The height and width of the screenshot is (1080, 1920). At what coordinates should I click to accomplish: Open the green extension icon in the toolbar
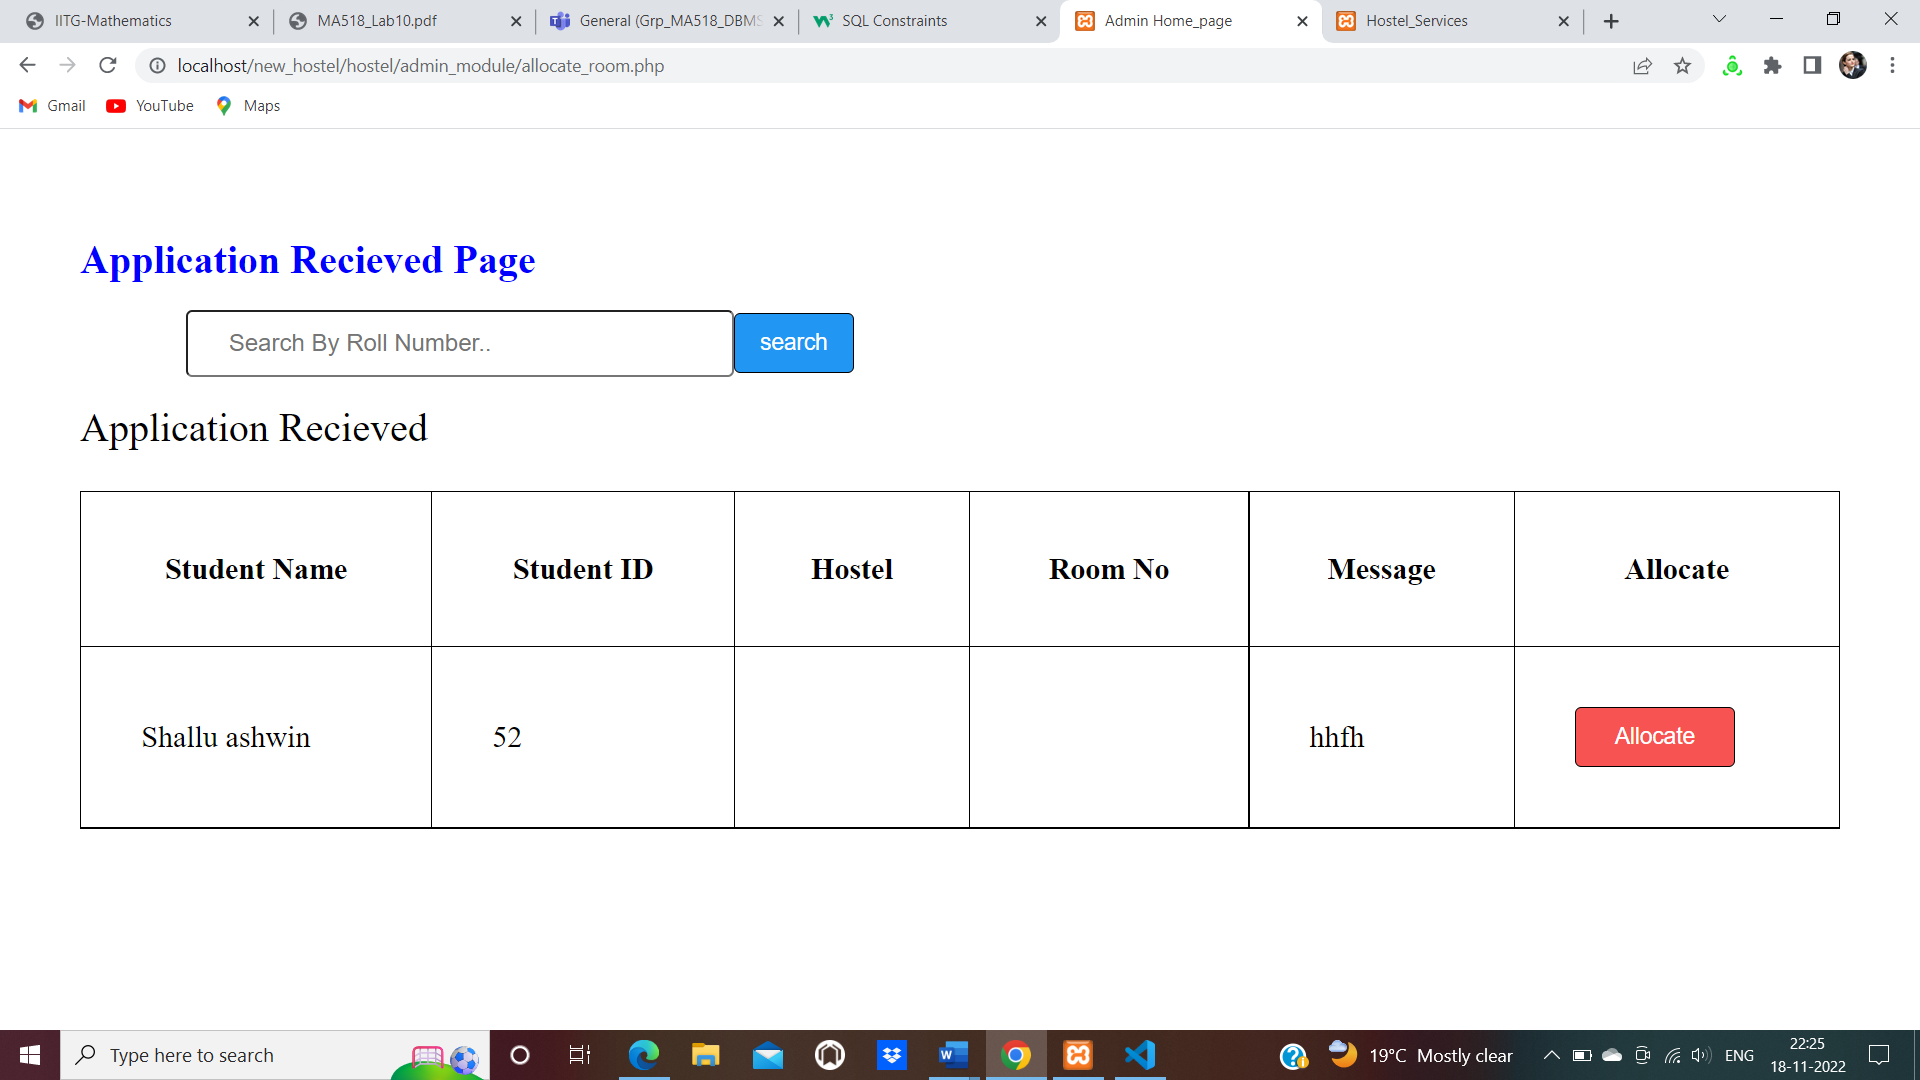(1732, 65)
